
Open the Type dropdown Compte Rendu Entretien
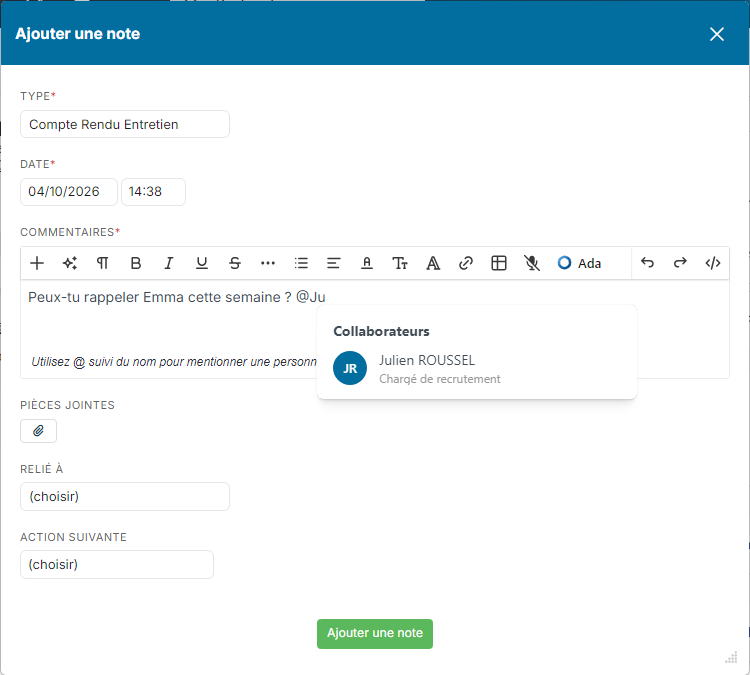(x=125, y=124)
